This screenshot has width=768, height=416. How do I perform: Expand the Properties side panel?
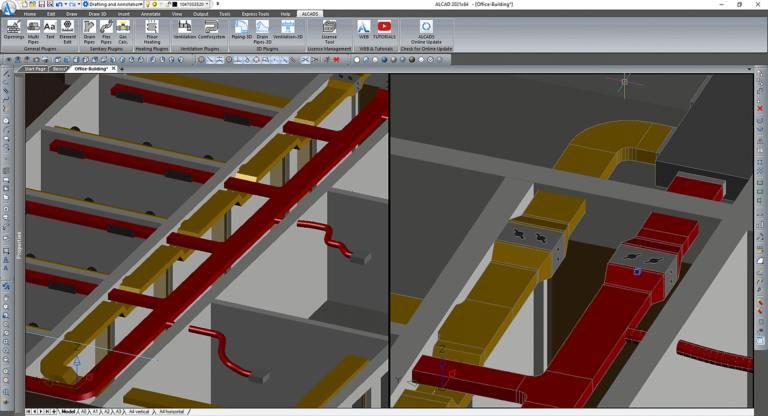click(19, 245)
